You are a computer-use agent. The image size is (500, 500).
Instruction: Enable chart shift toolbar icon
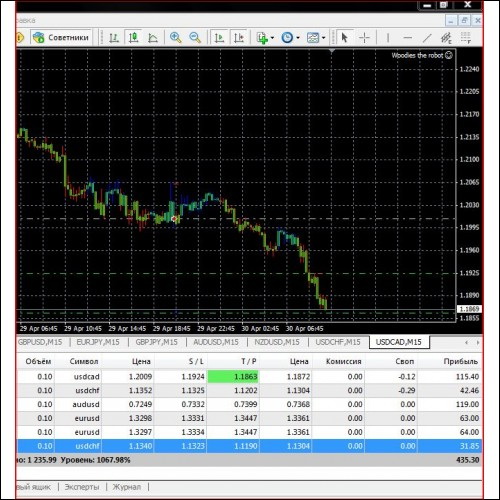(x=239, y=38)
